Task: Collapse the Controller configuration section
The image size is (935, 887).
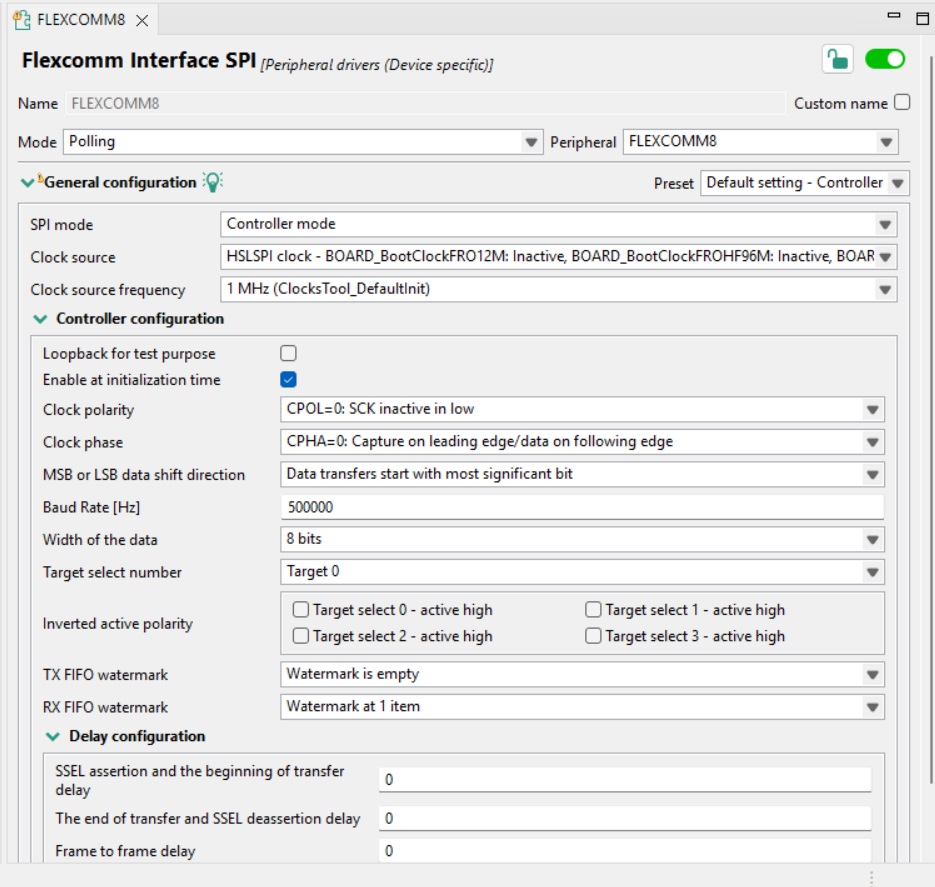Action: (41, 319)
